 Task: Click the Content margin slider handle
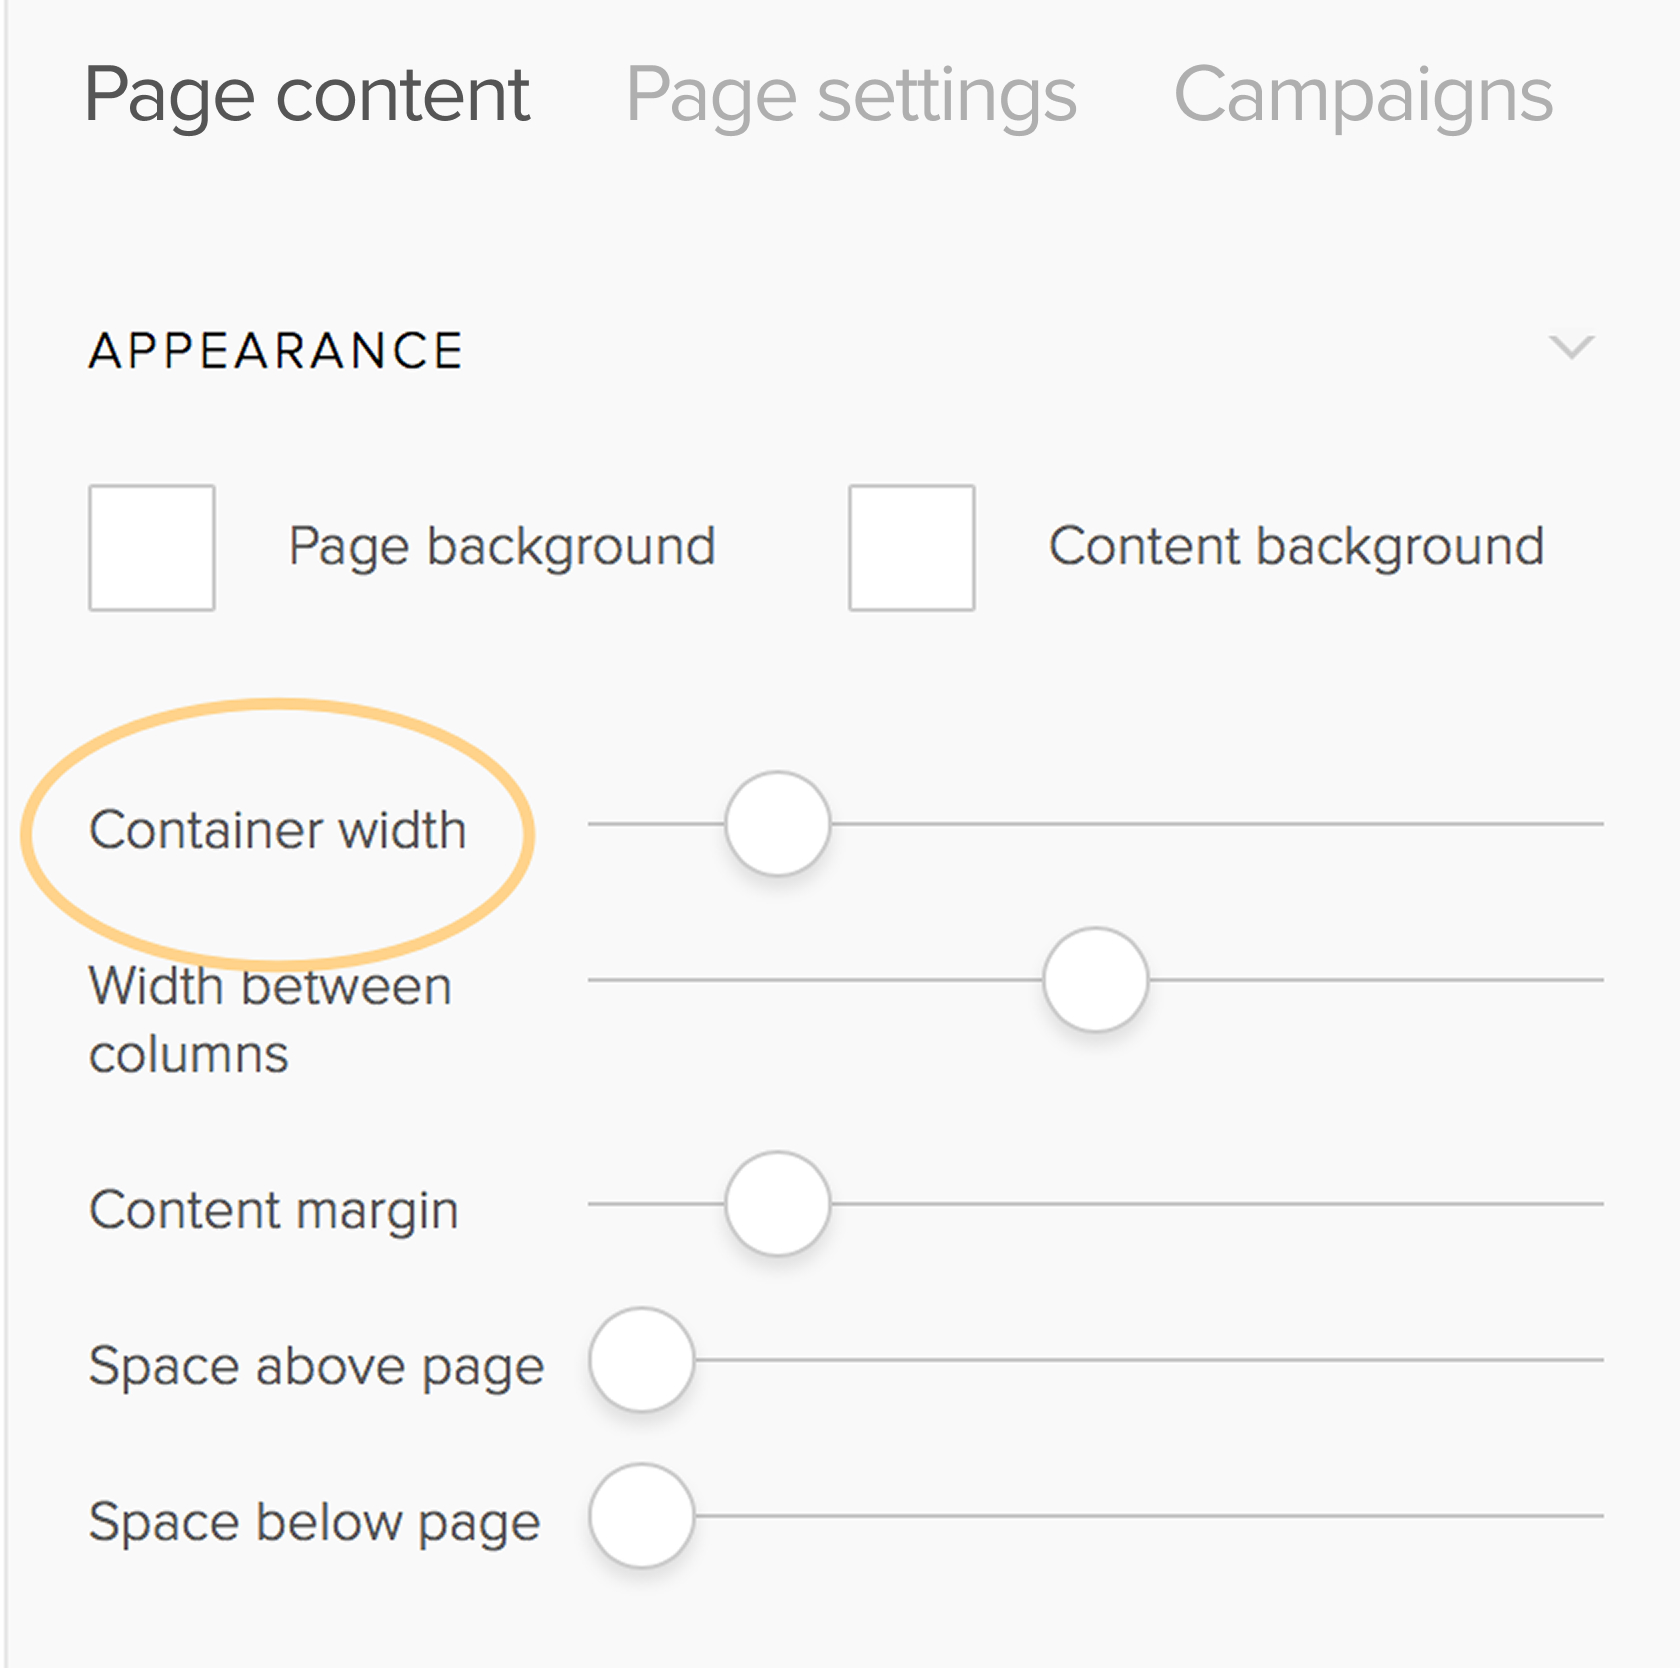(x=778, y=1204)
